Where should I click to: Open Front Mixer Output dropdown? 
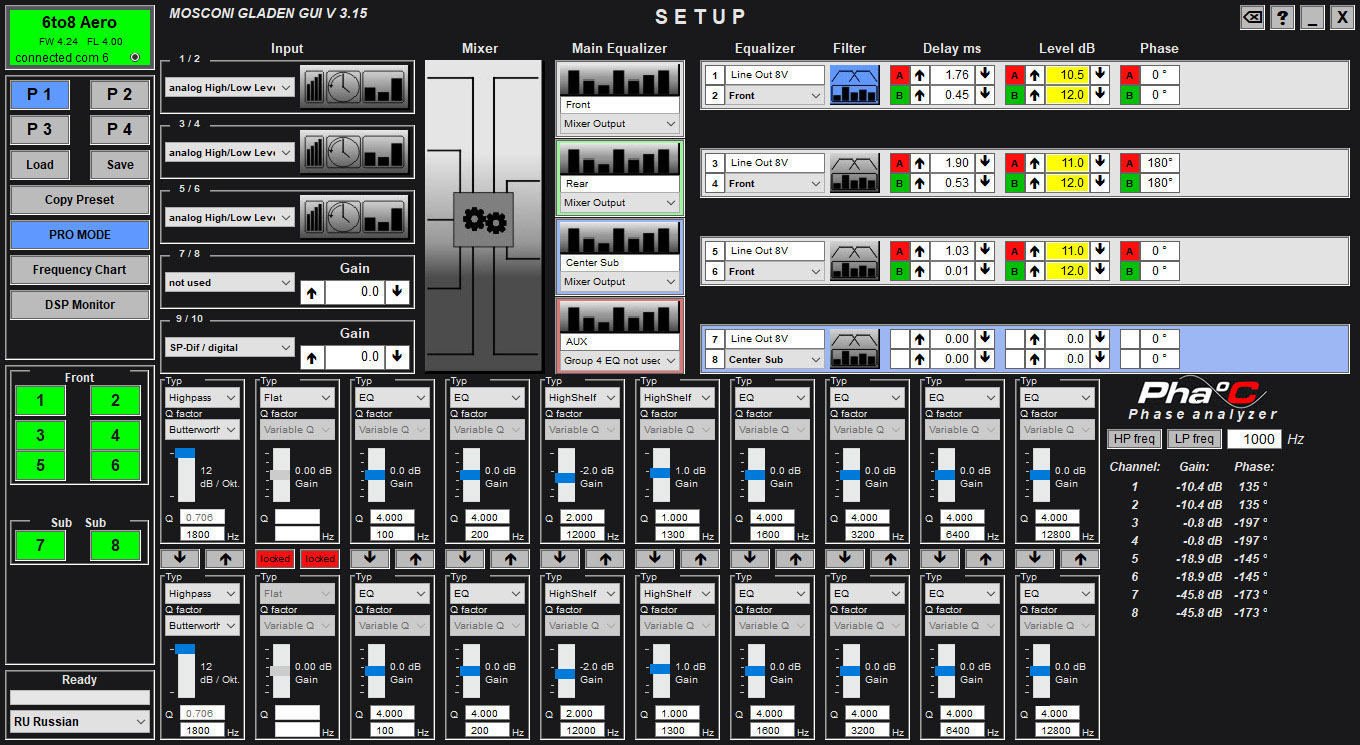tap(619, 124)
